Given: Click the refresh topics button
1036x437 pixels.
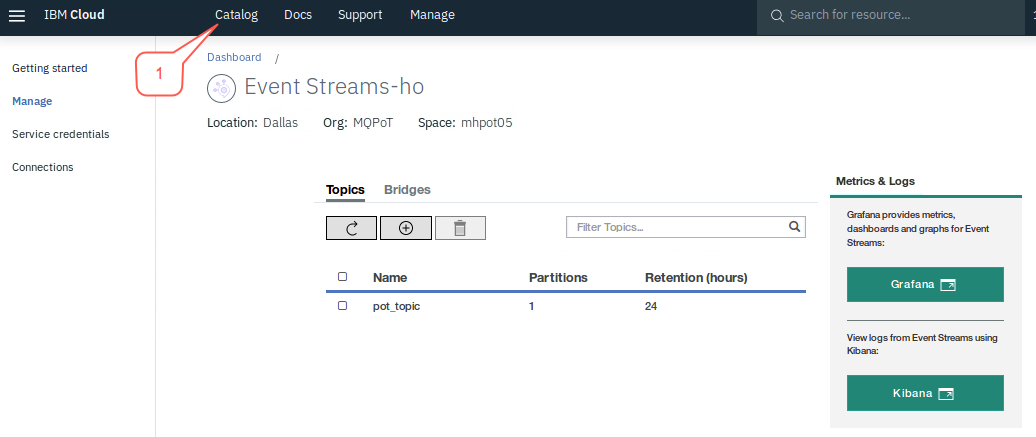Looking at the screenshot, I should coord(352,228).
